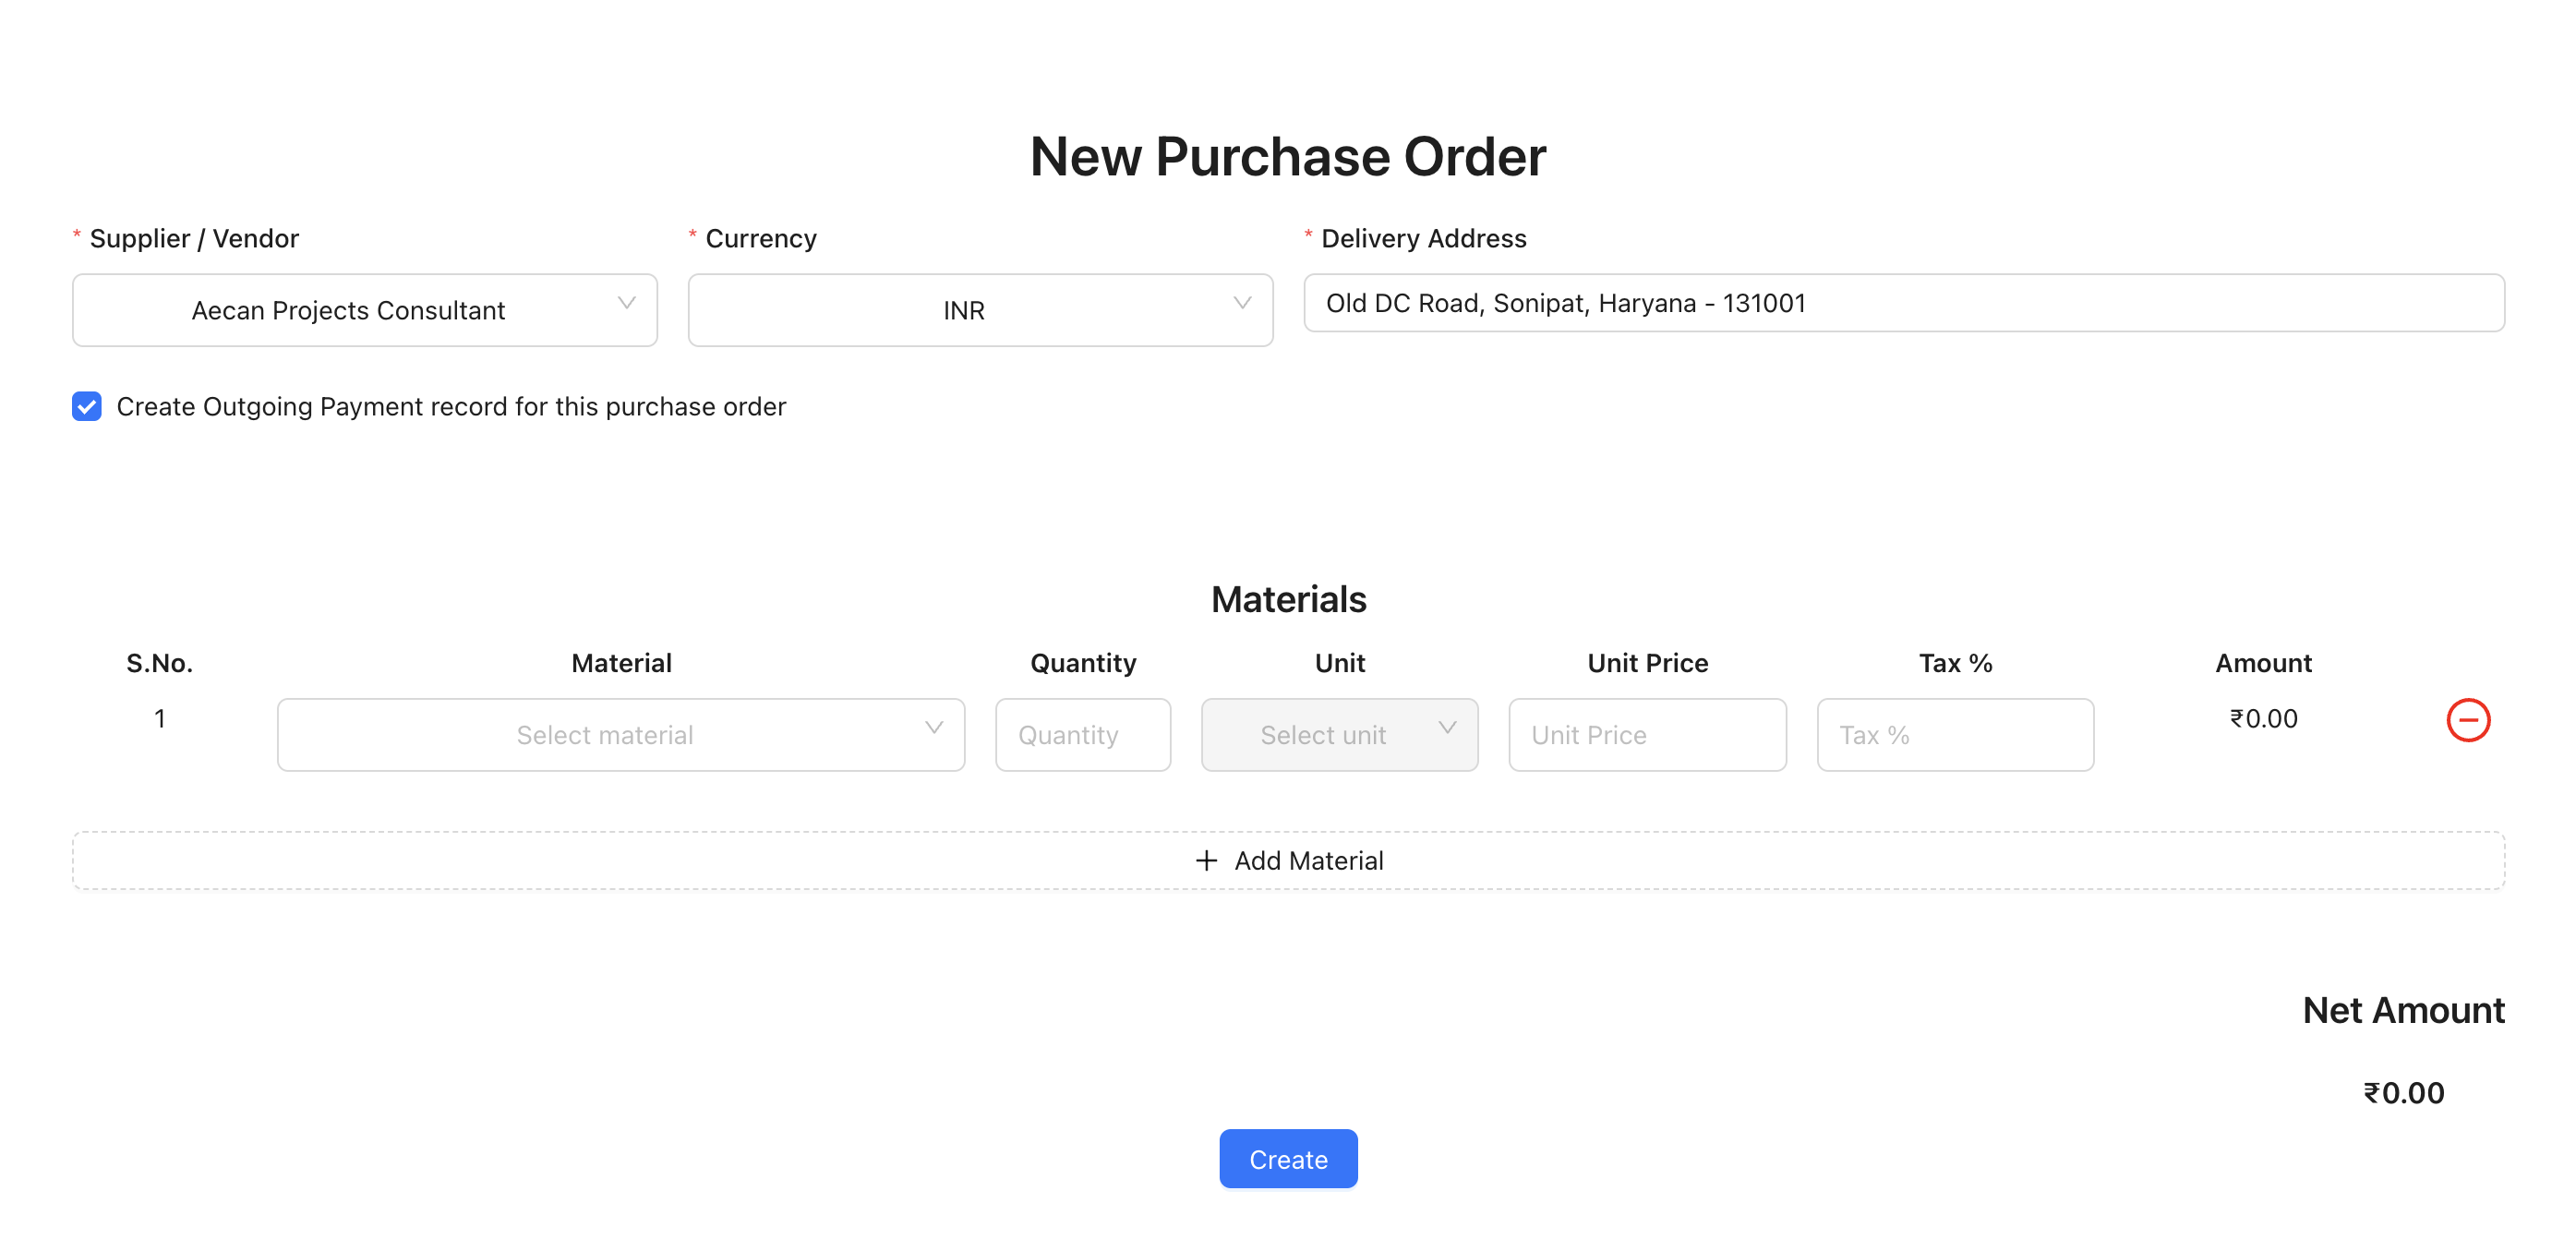The width and height of the screenshot is (2576, 1239).
Task: Click the Tax % input field
Action: point(1954,734)
